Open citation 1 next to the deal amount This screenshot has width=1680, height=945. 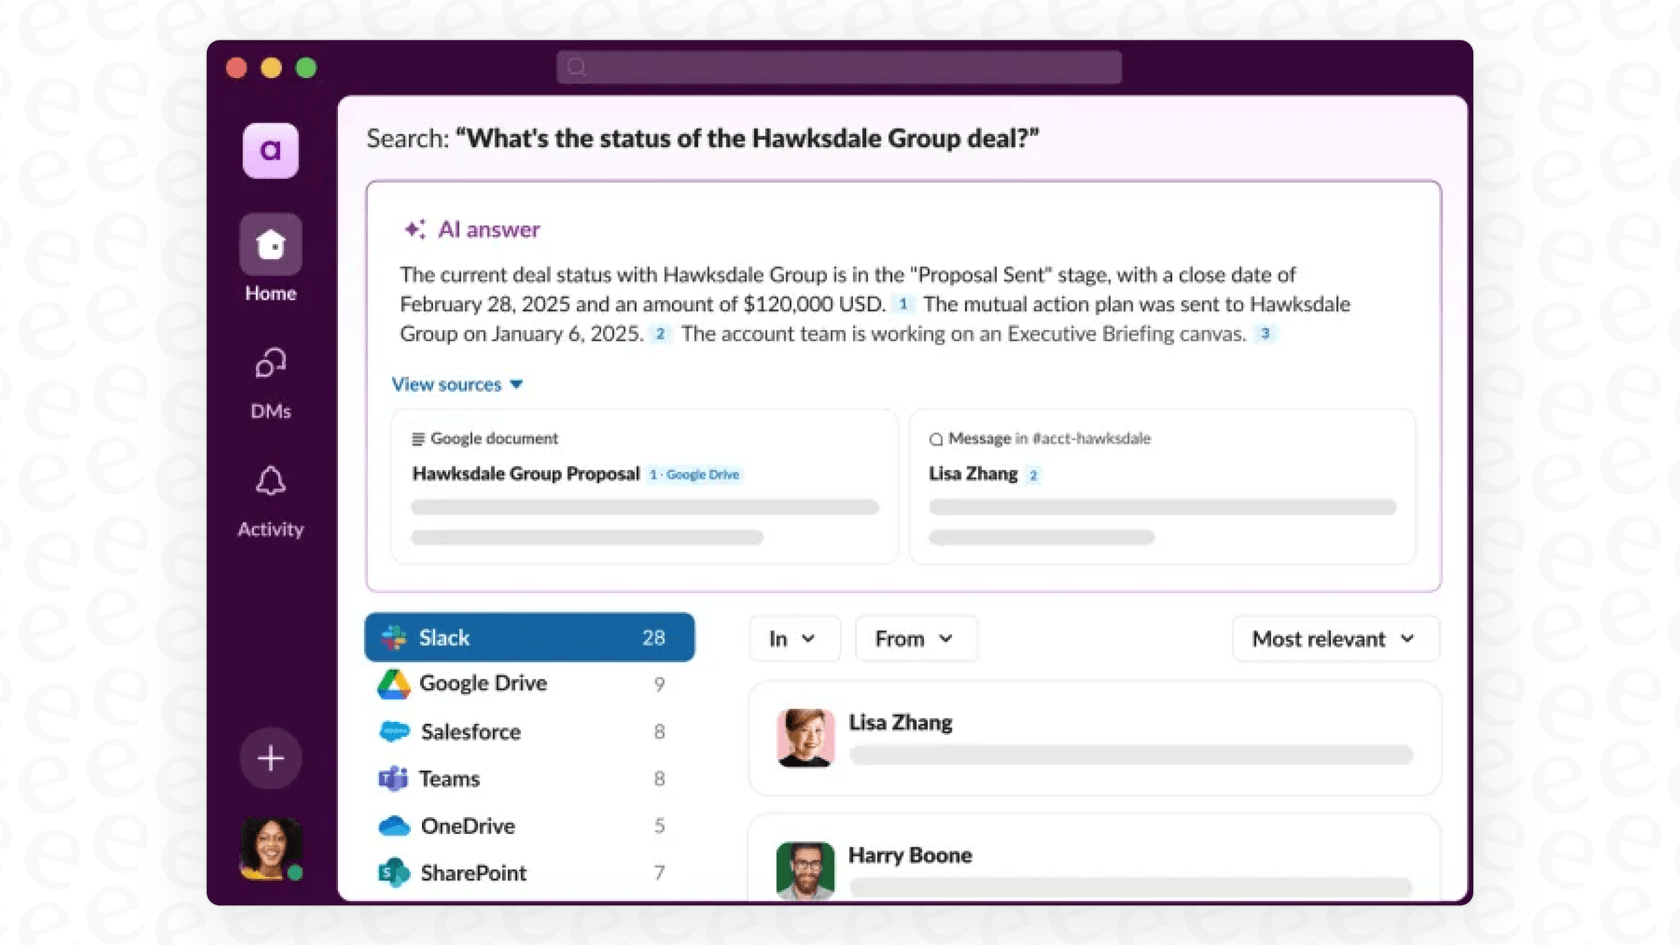904,304
